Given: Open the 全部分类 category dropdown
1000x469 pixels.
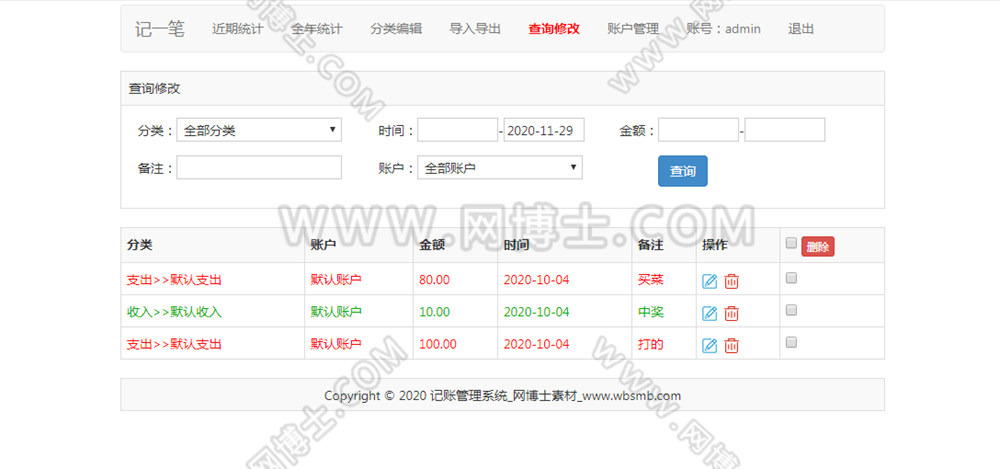Looking at the screenshot, I should (x=259, y=130).
